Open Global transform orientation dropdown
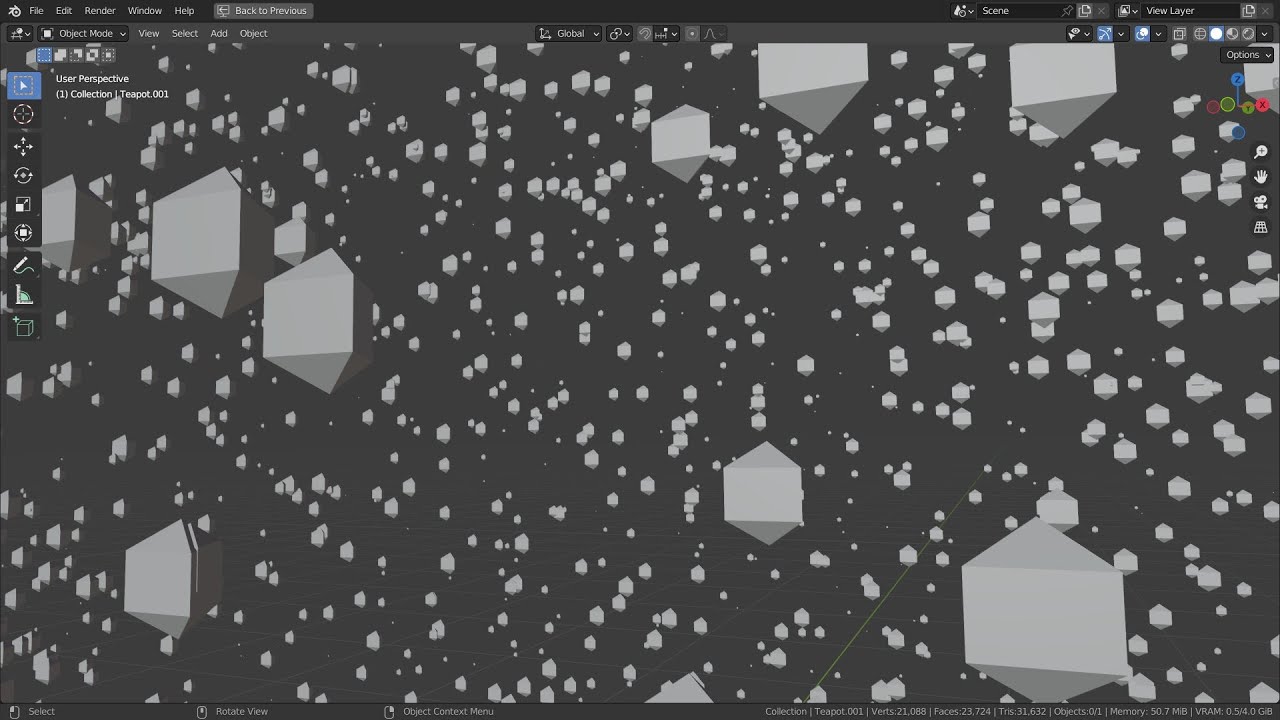The width and height of the screenshot is (1280, 720). (568, 33)
